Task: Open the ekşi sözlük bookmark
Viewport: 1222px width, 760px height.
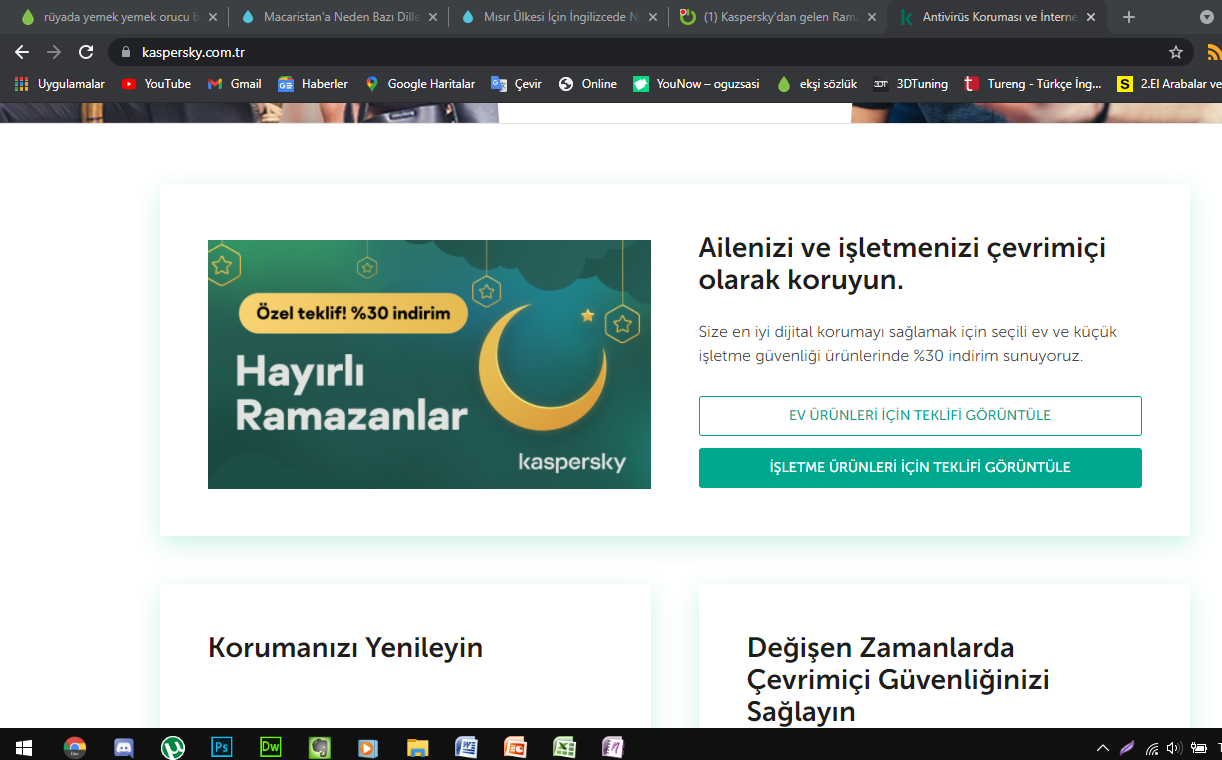Action: pyautogui.click(x=817, y=84)
